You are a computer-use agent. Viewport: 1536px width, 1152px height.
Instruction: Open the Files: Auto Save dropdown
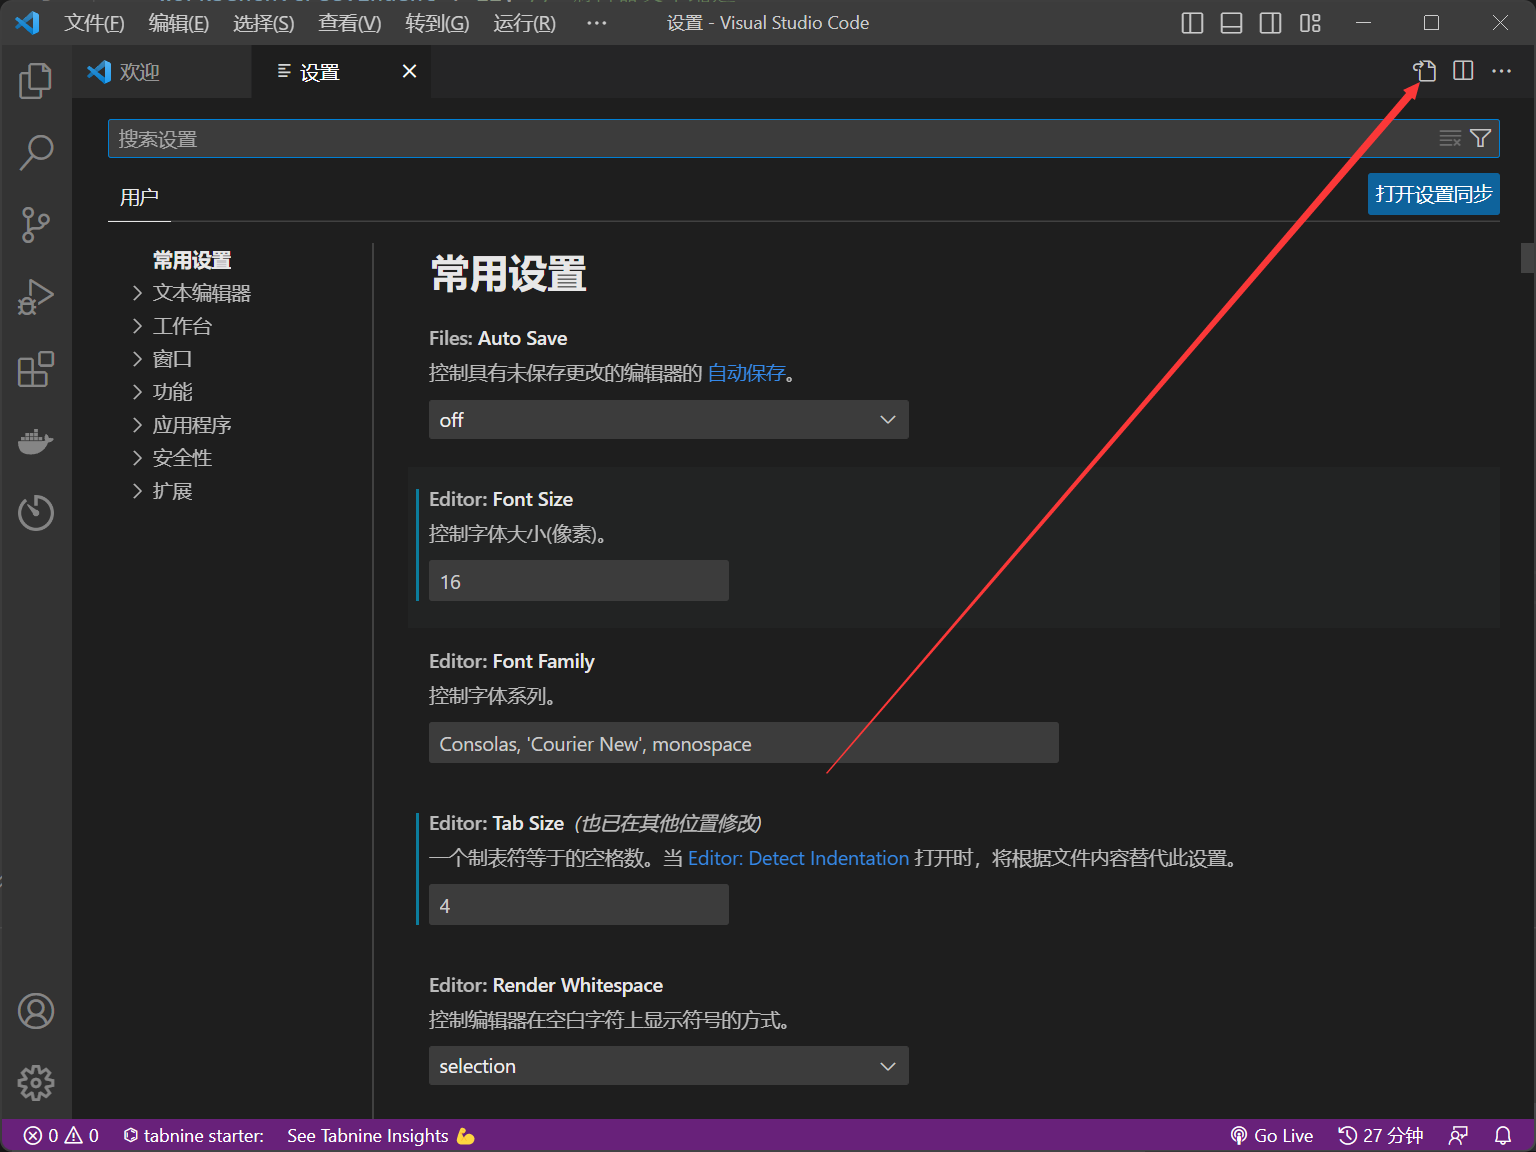(x=668, y=420)
